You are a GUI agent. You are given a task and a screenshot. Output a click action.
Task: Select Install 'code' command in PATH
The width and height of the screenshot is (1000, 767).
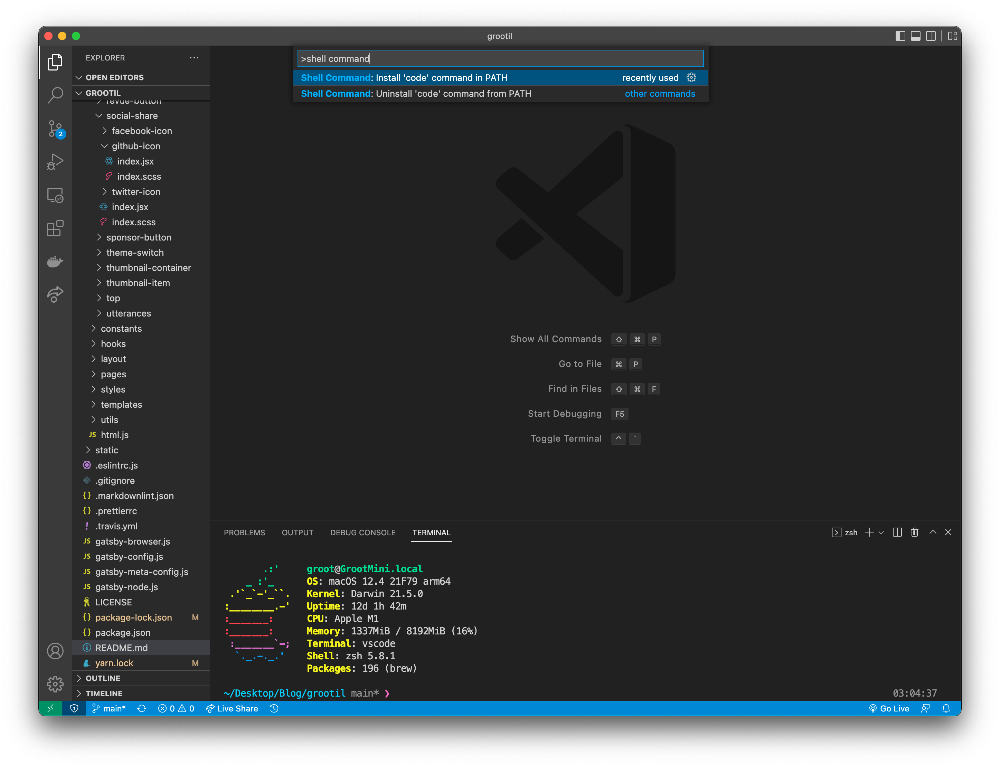point(501,78)
